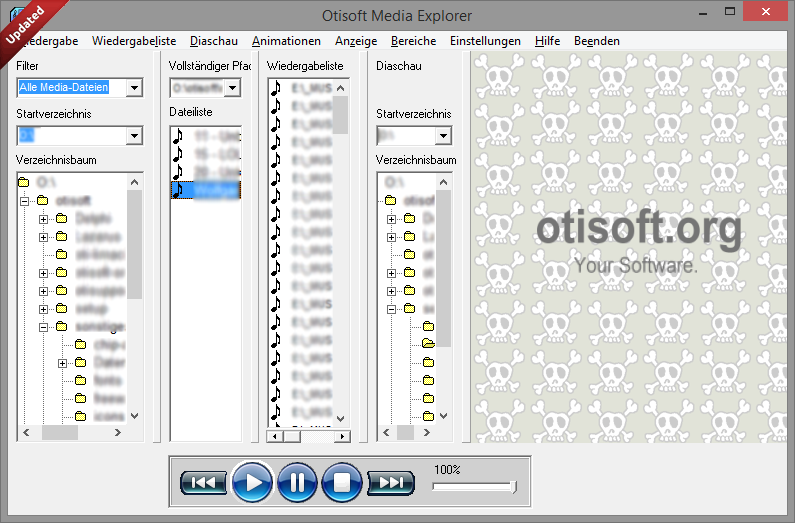Open the Einstellungen menu
The image size is (795, 523).
pyautogui.click(x=485, y=41)
